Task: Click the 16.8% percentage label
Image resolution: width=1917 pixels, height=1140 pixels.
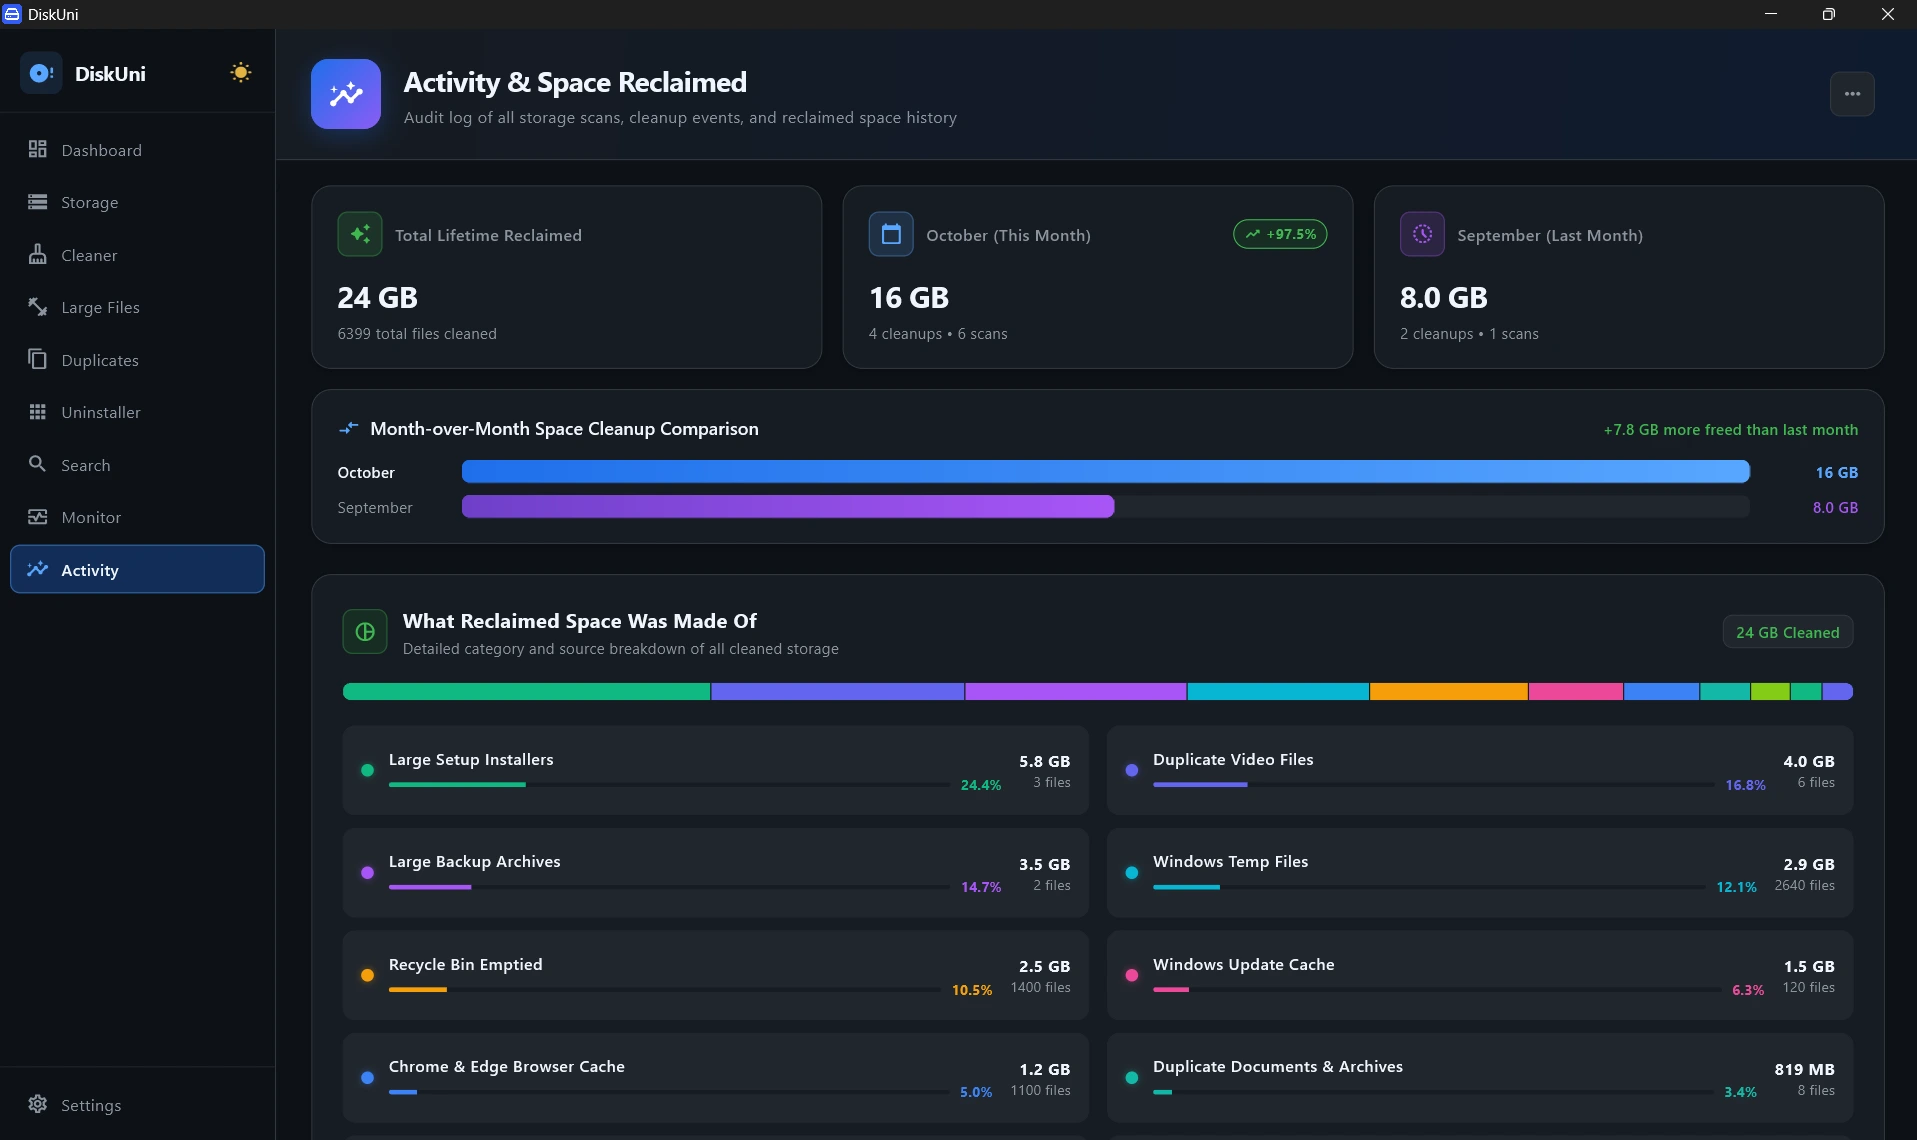Action: pos(1745,785)
